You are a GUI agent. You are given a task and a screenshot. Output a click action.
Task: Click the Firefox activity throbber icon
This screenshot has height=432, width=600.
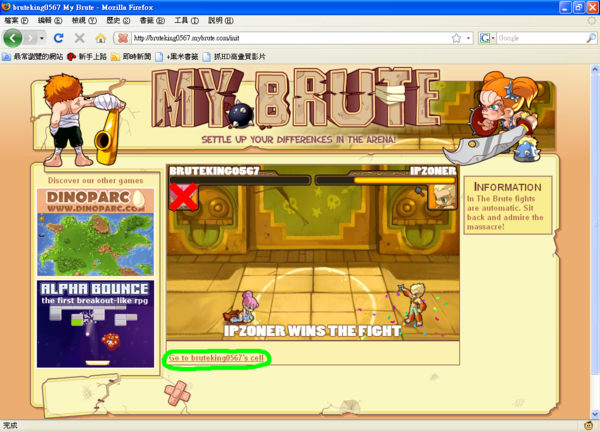tap(592, 21)
